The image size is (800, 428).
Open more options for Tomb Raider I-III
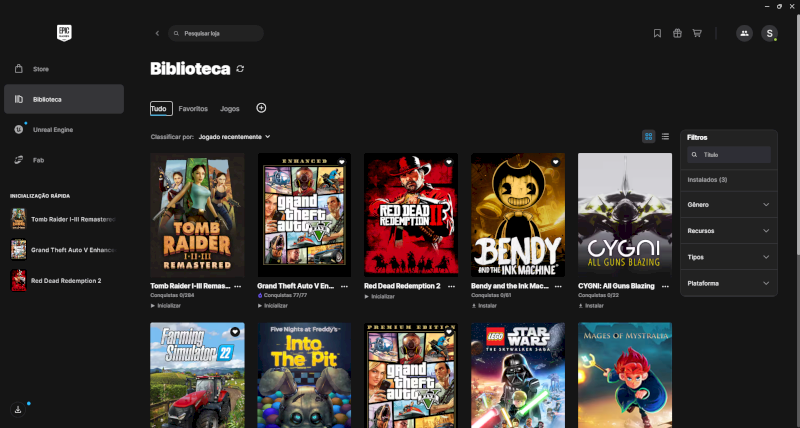238,286
